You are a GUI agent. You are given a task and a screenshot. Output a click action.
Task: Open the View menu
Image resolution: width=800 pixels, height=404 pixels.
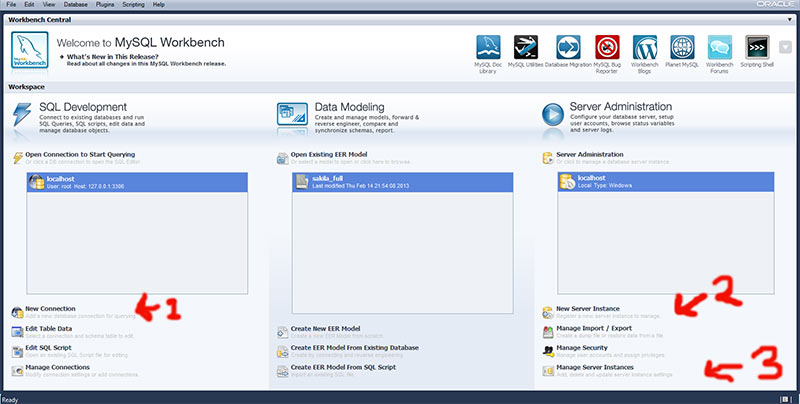(49, 4)
